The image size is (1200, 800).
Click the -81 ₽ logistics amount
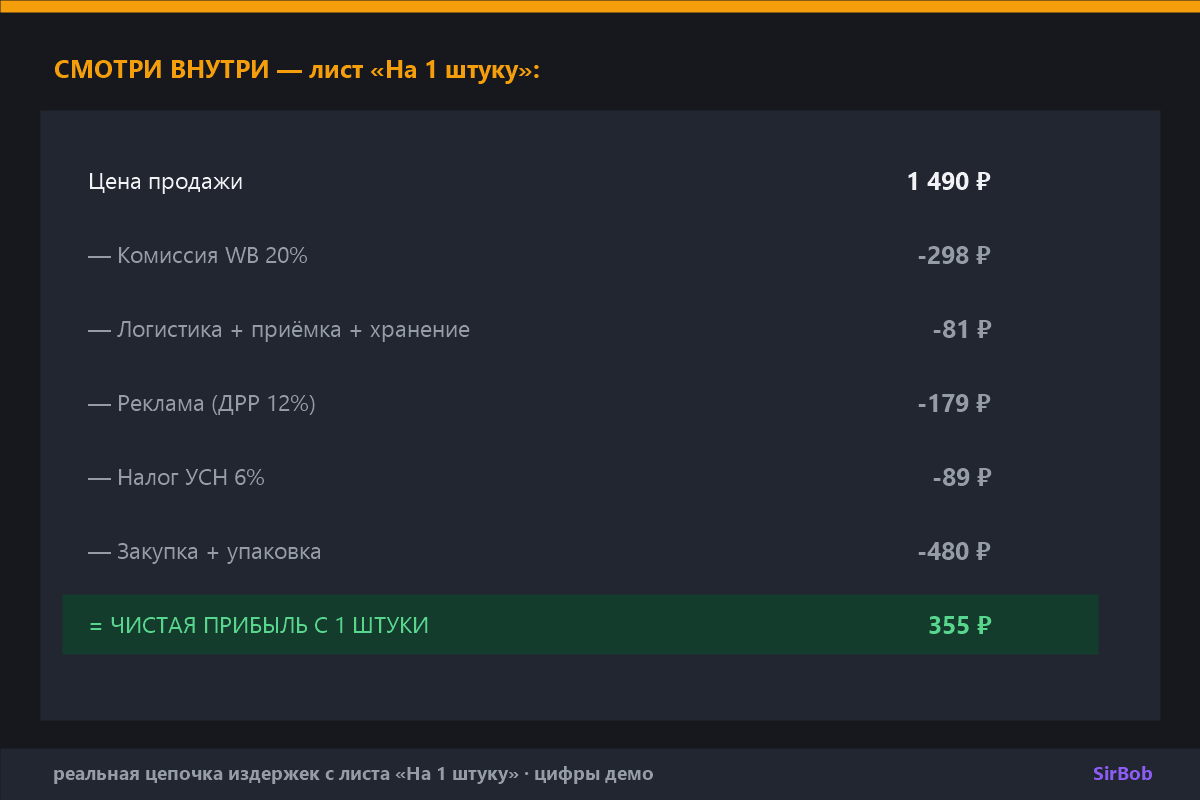click(x=961, y=330)
